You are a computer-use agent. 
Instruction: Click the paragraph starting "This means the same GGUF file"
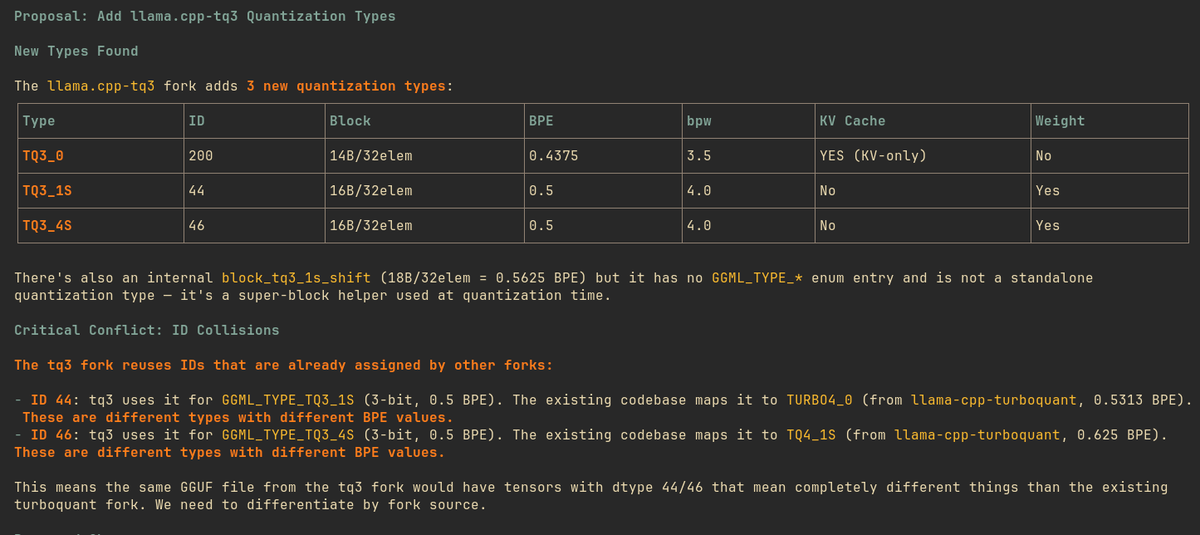point(591,496)
